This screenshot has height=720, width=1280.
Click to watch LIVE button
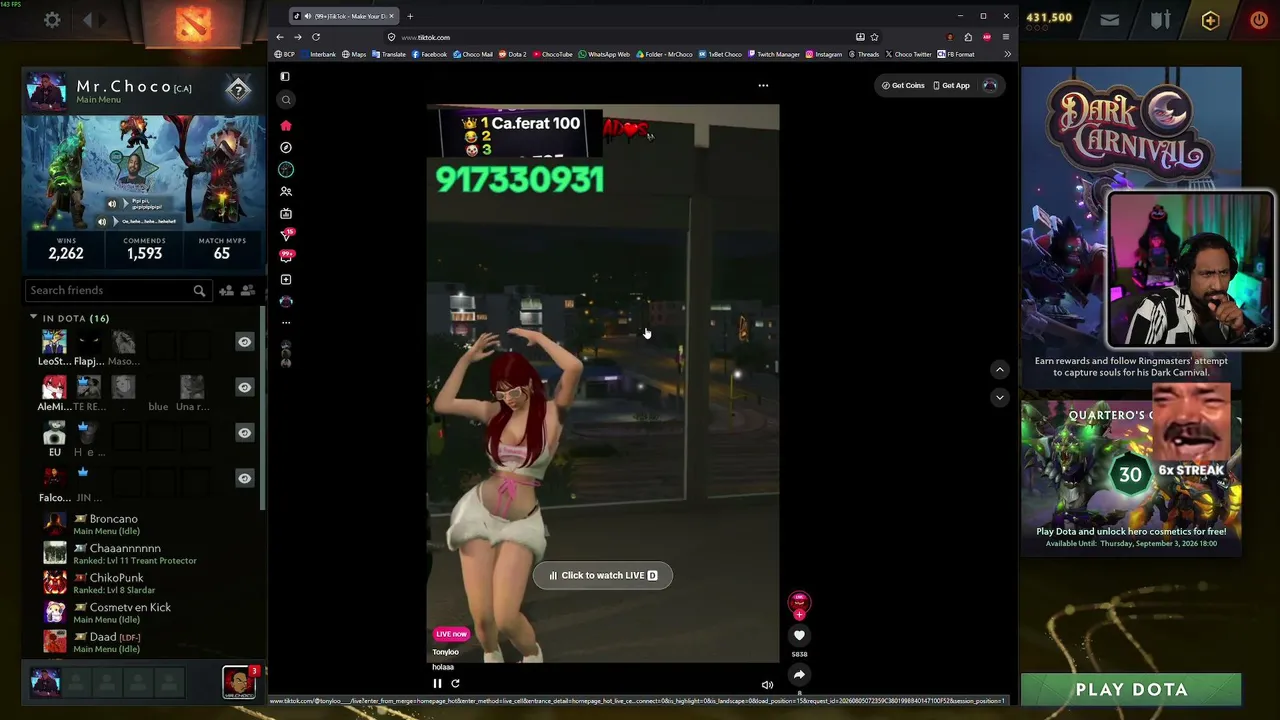tap(603, 575)
